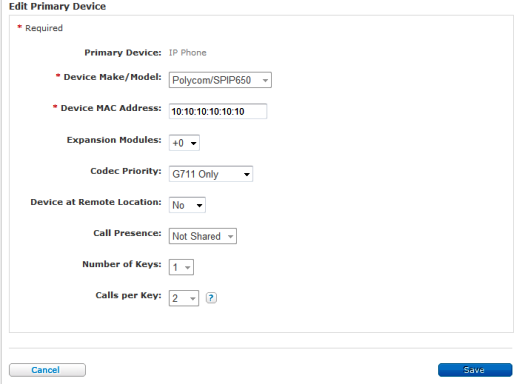The width and height of the screenshot is (519, 384).
Task: Click the arrow beside G711 Only
Action: point(247,174)
